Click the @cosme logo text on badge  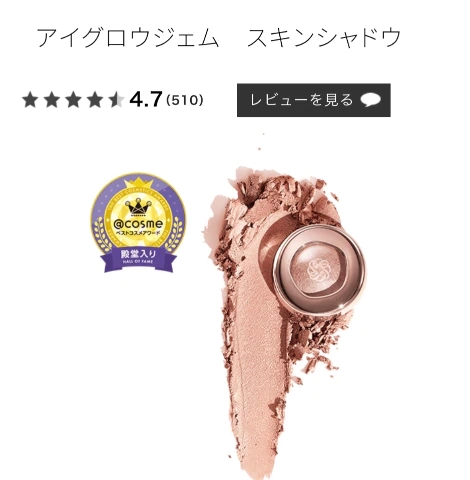pyautogui.click(x=138, y=224)
